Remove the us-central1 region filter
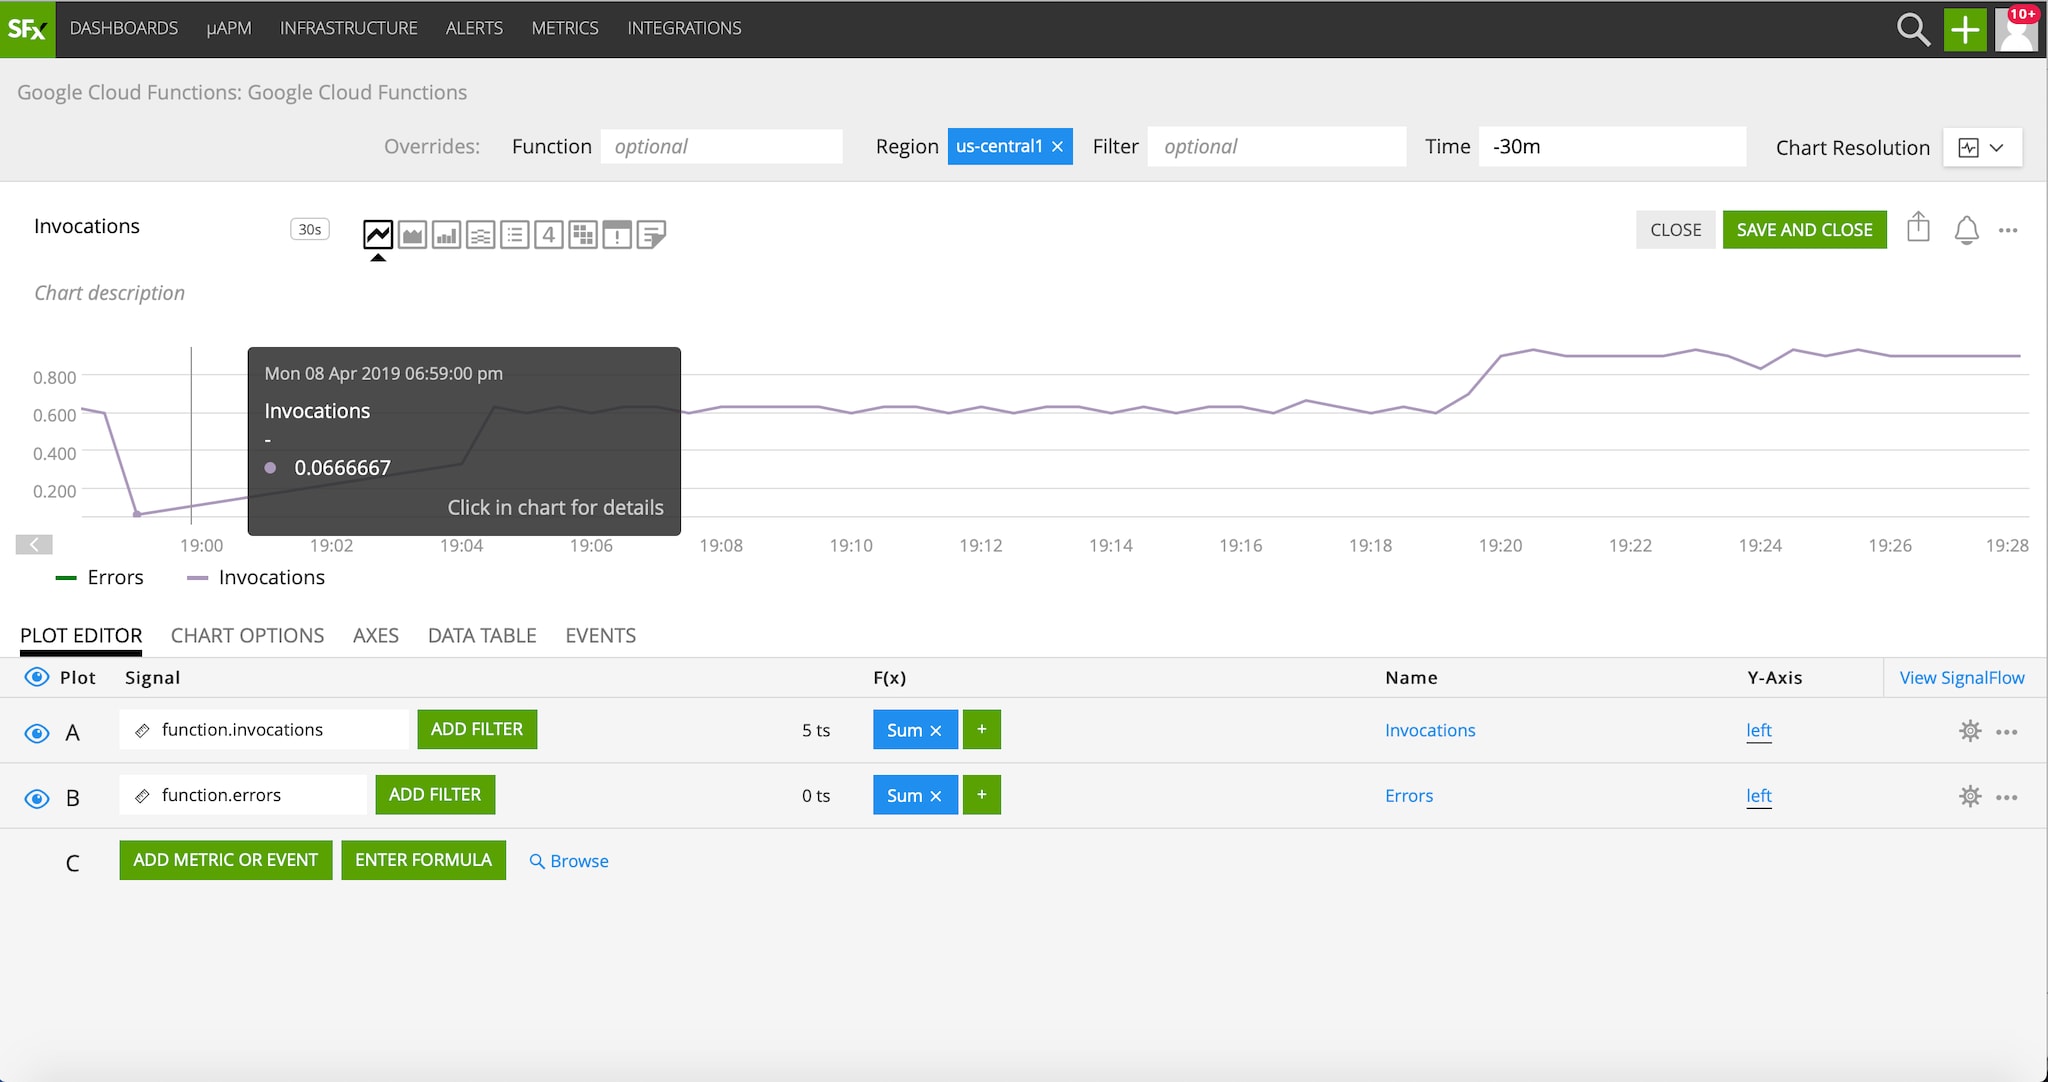The width and height of the screenshot is (2048, 1082). coord(1057,147)
